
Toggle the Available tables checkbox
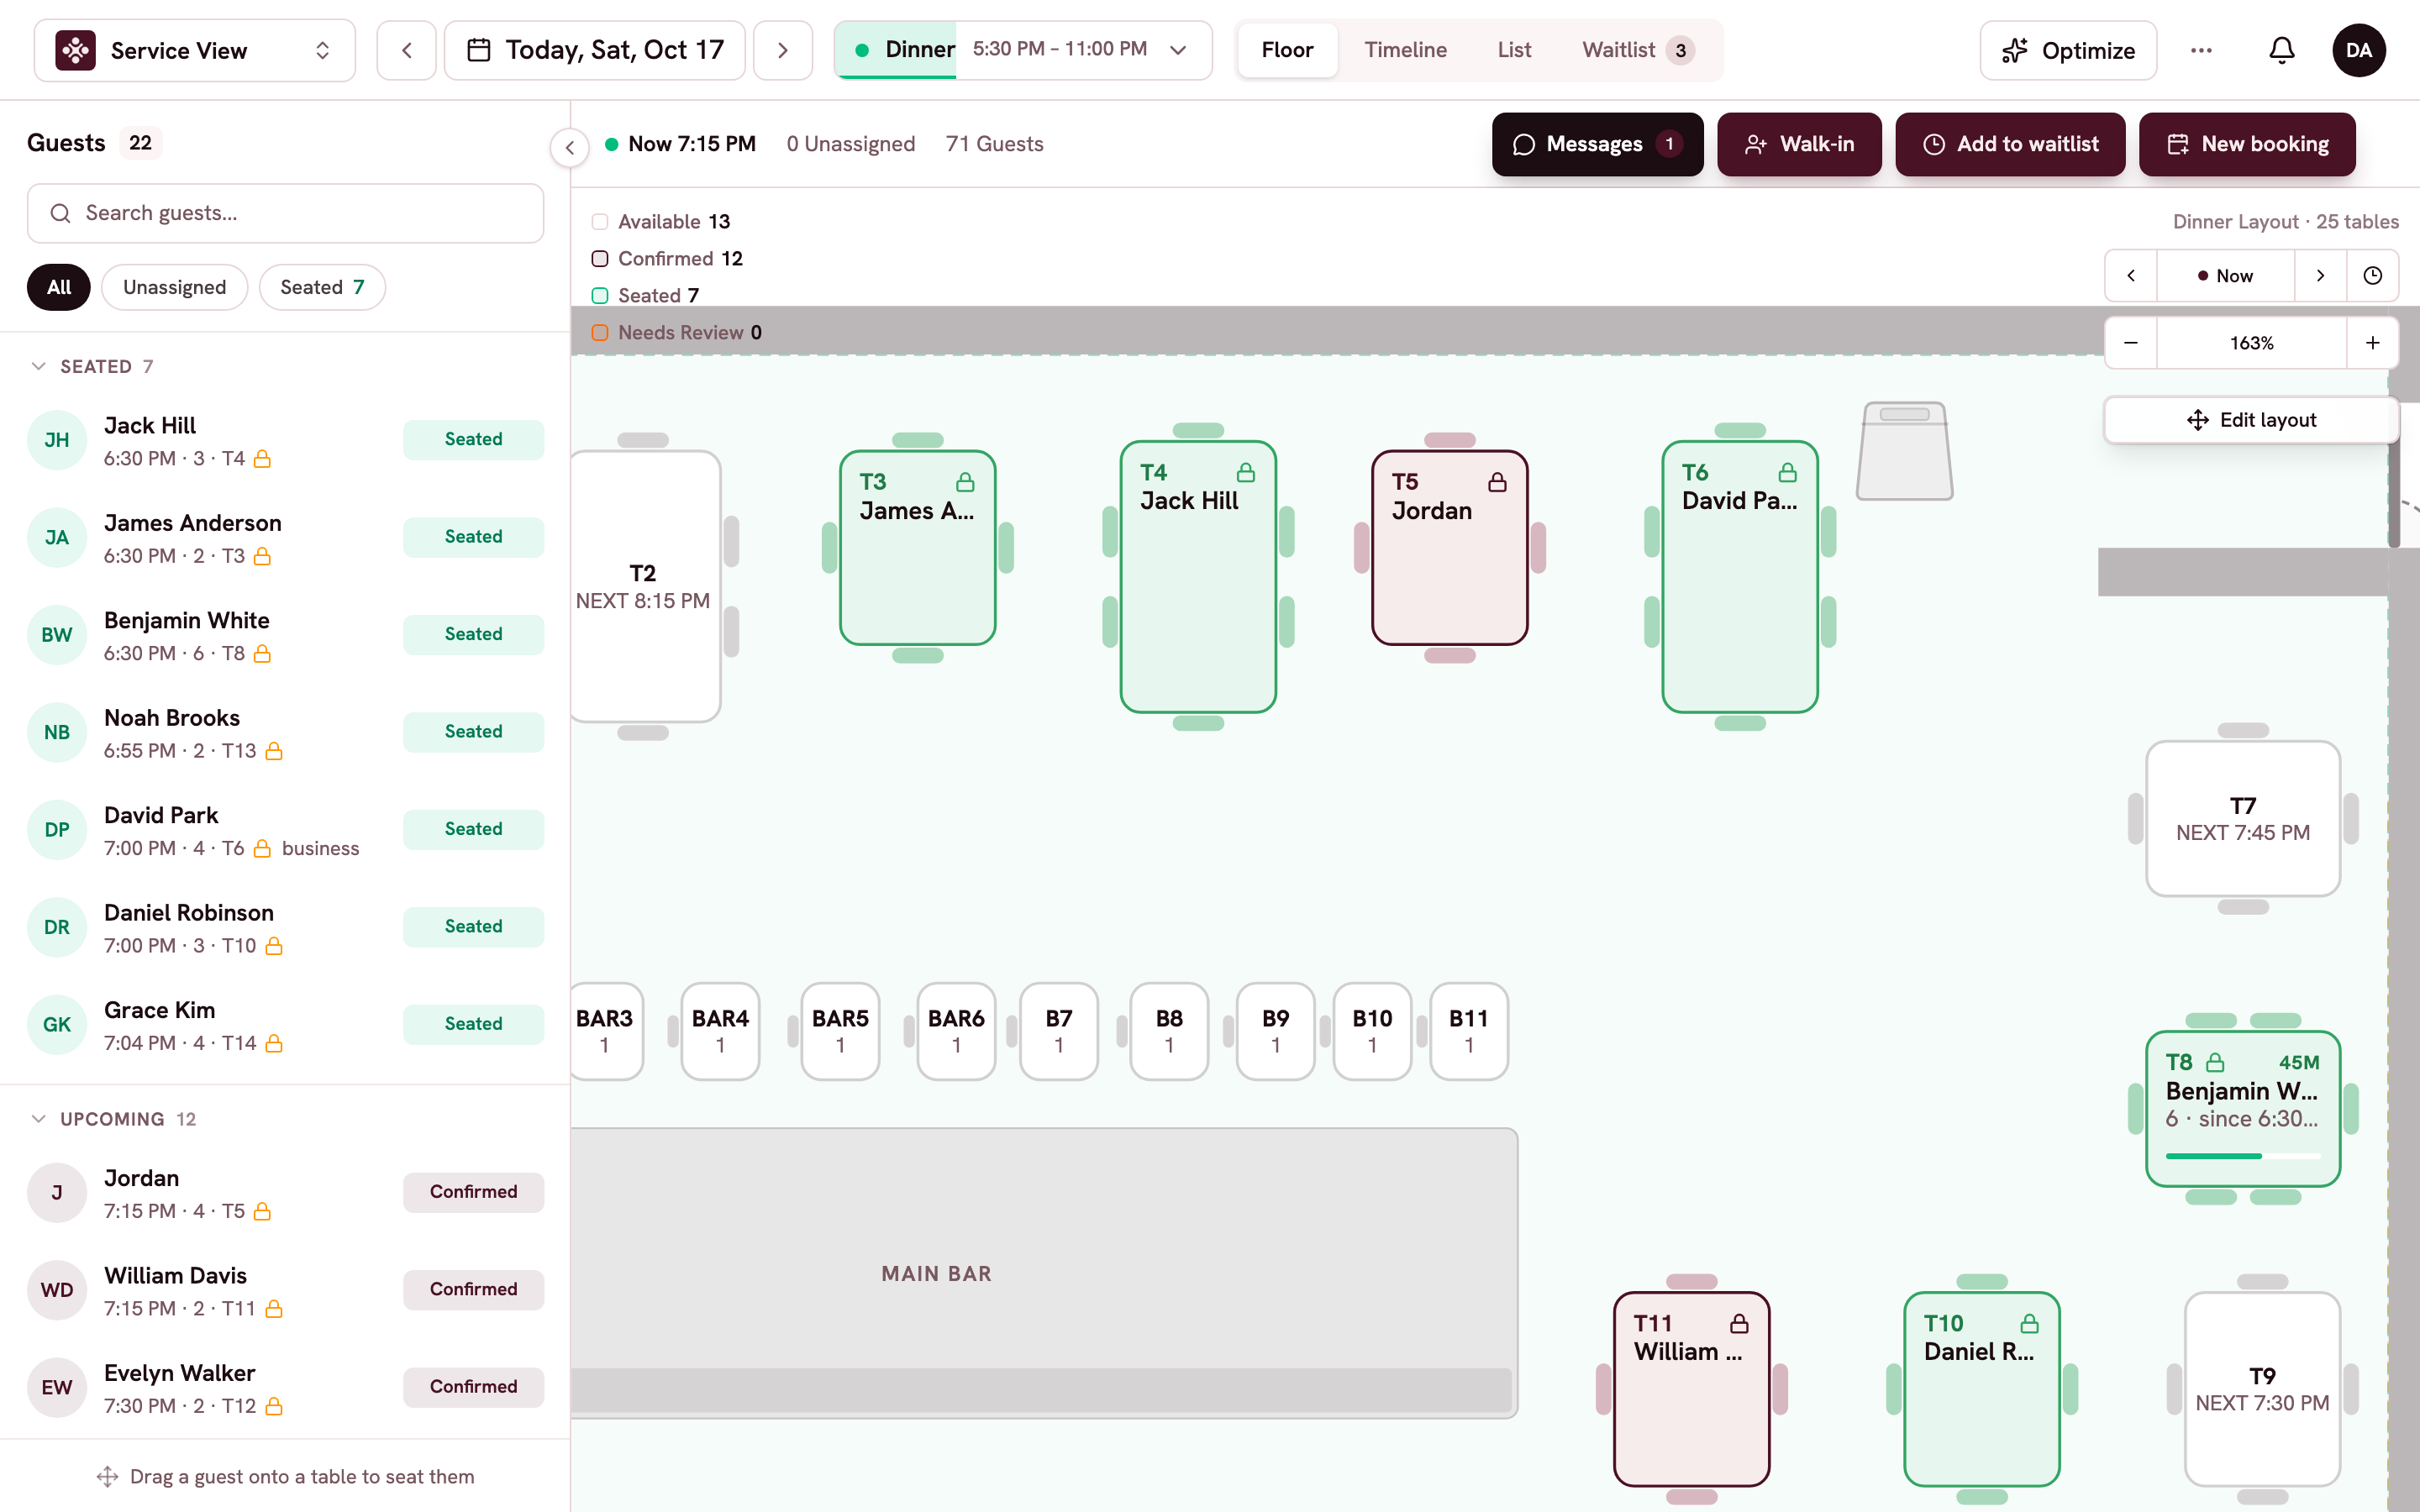[600, 222]
